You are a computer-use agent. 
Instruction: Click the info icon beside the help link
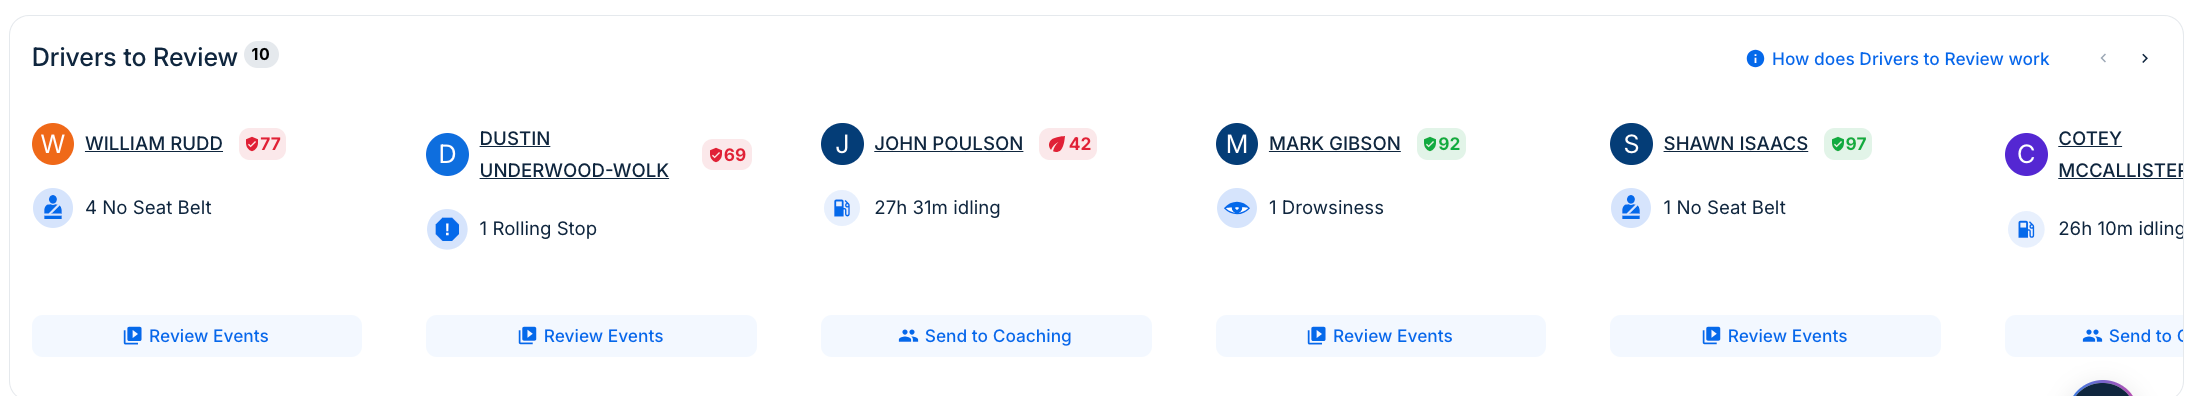(x=1755, y=59)
